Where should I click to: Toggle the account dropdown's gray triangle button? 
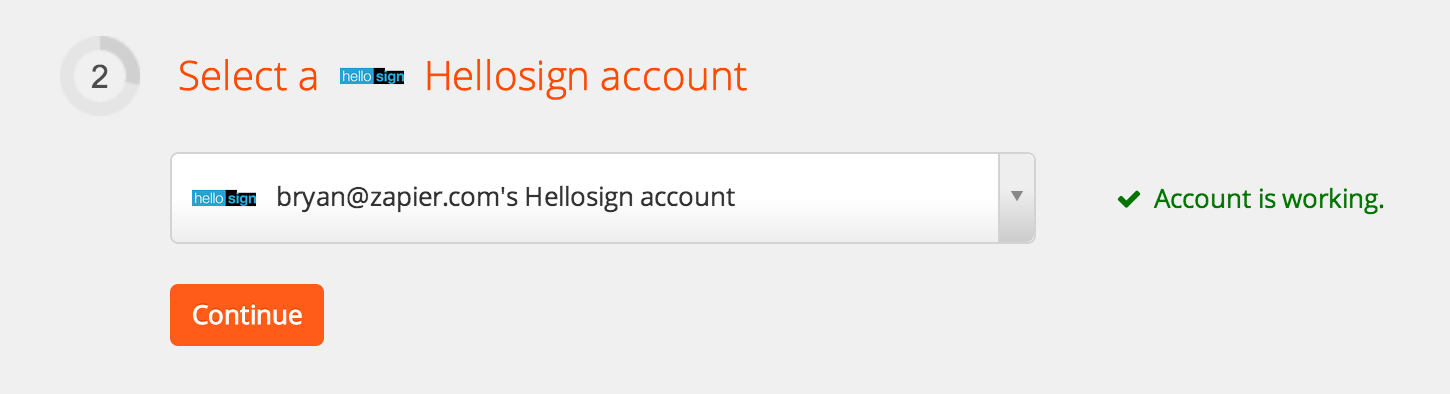[1016, 197]
